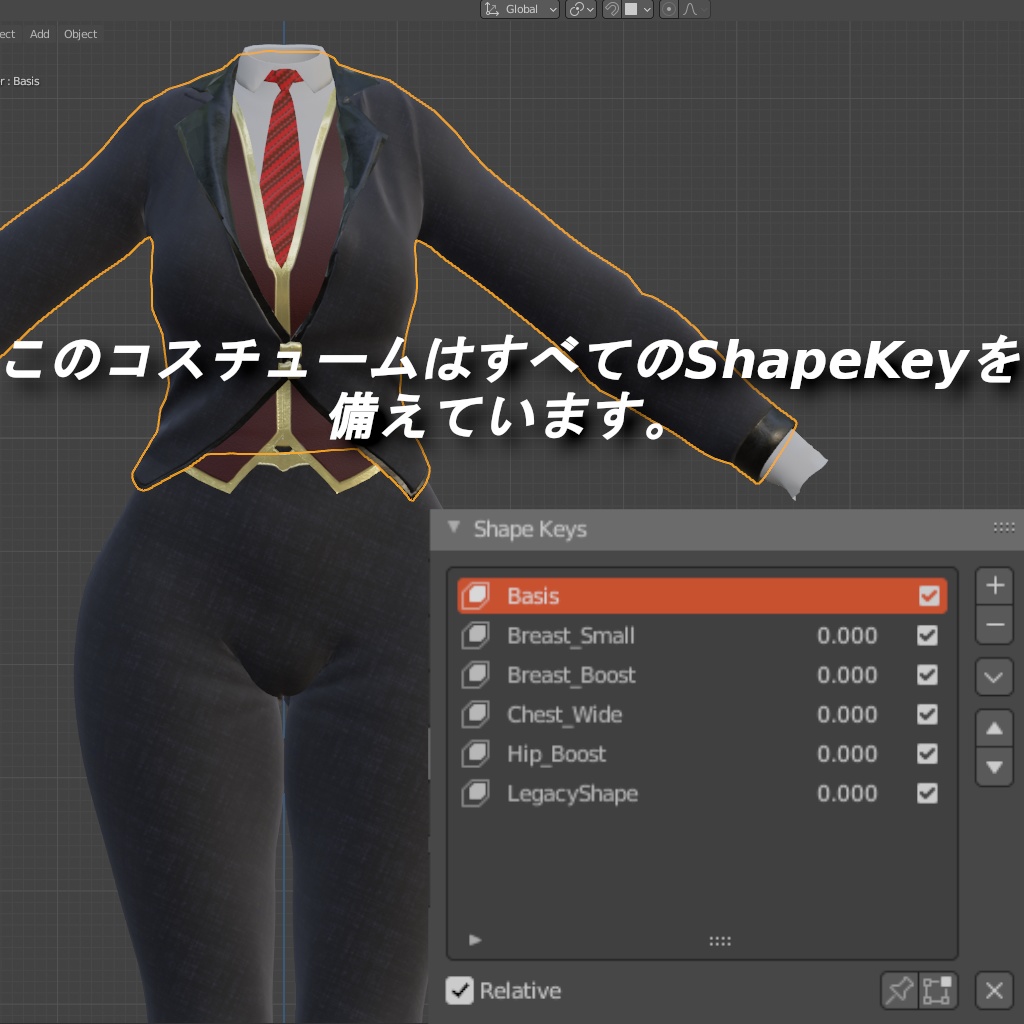Toggle the Relative checkbox

click(459, 990)
